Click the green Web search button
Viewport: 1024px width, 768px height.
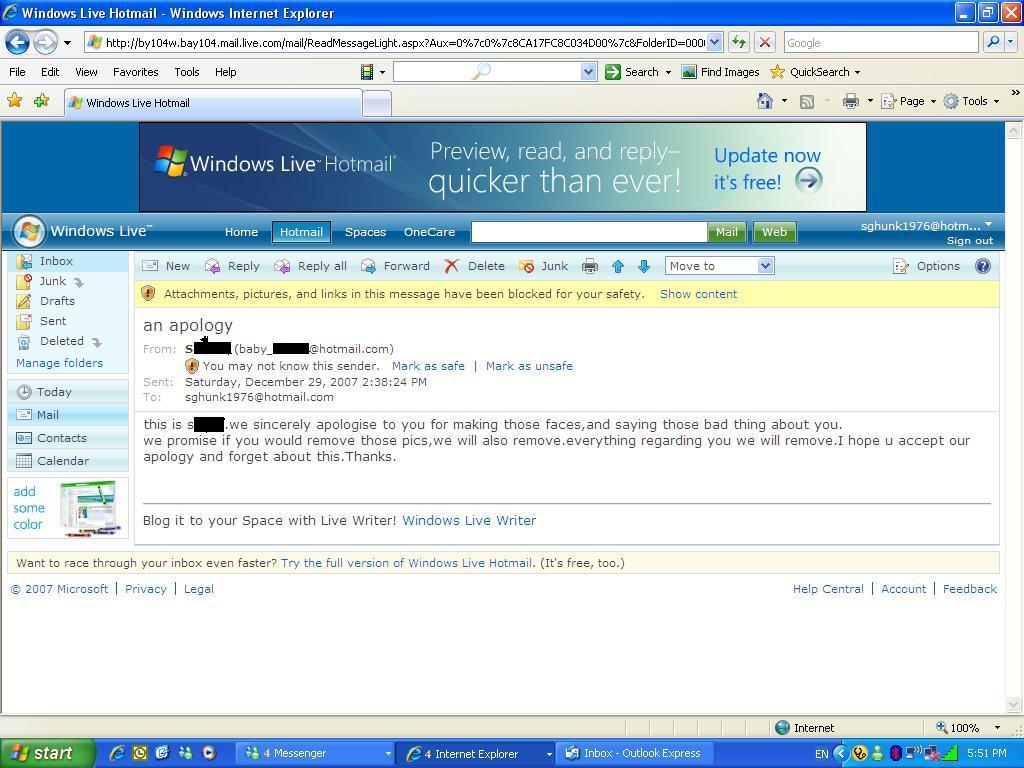[775, 232]
